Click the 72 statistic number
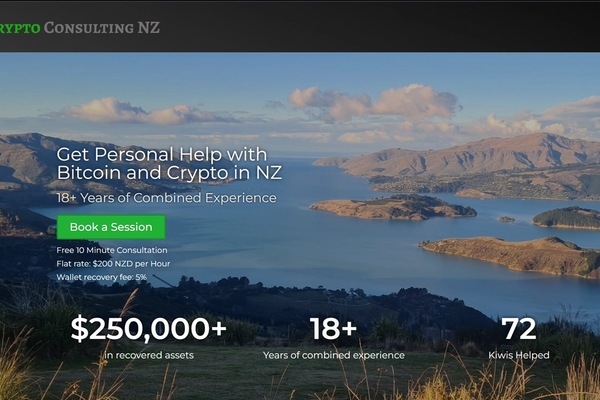 [x=518, y=329]
